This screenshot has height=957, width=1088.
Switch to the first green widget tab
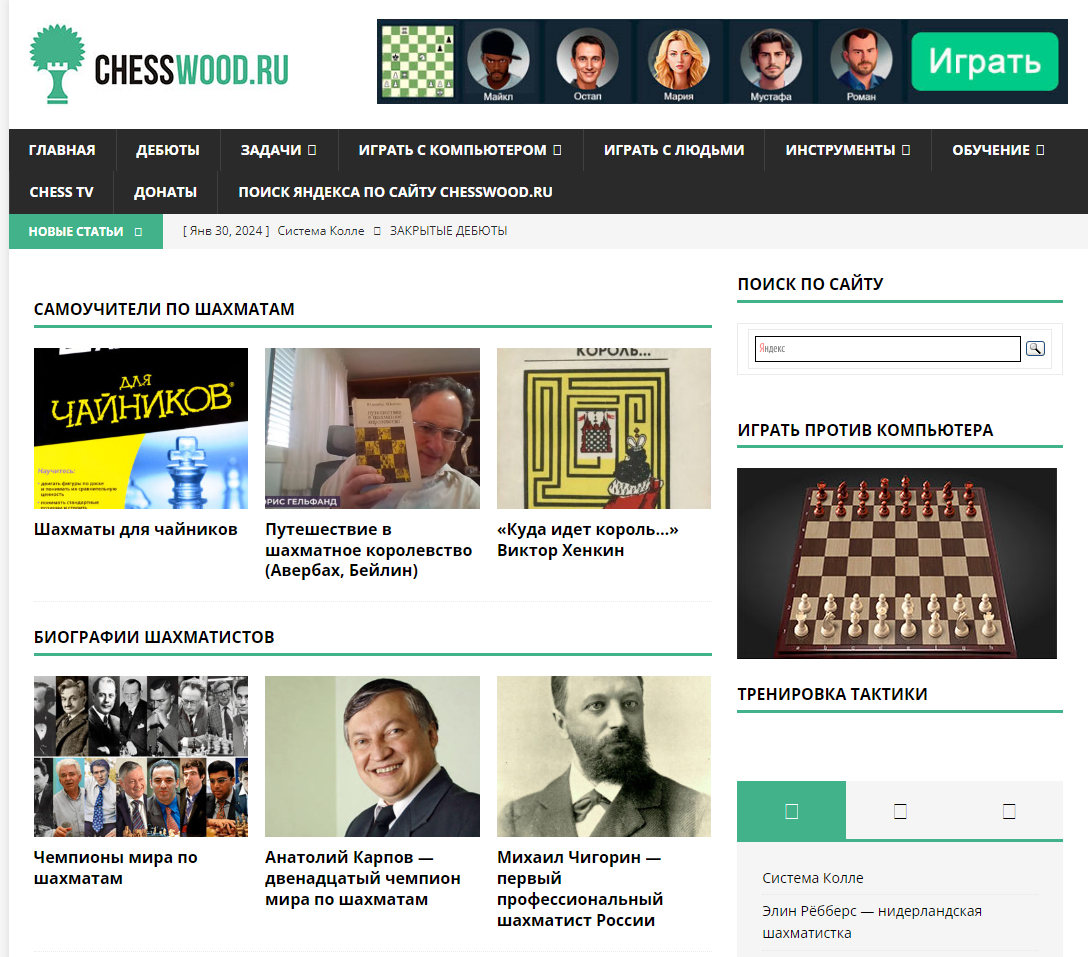791,811
